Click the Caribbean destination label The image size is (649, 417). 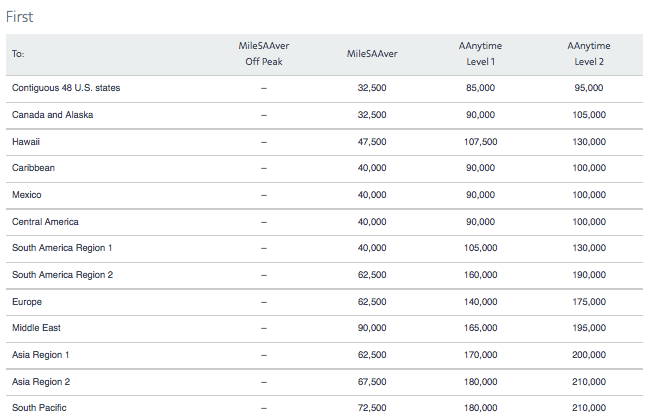pyautogui.click(x=33, y=168)
